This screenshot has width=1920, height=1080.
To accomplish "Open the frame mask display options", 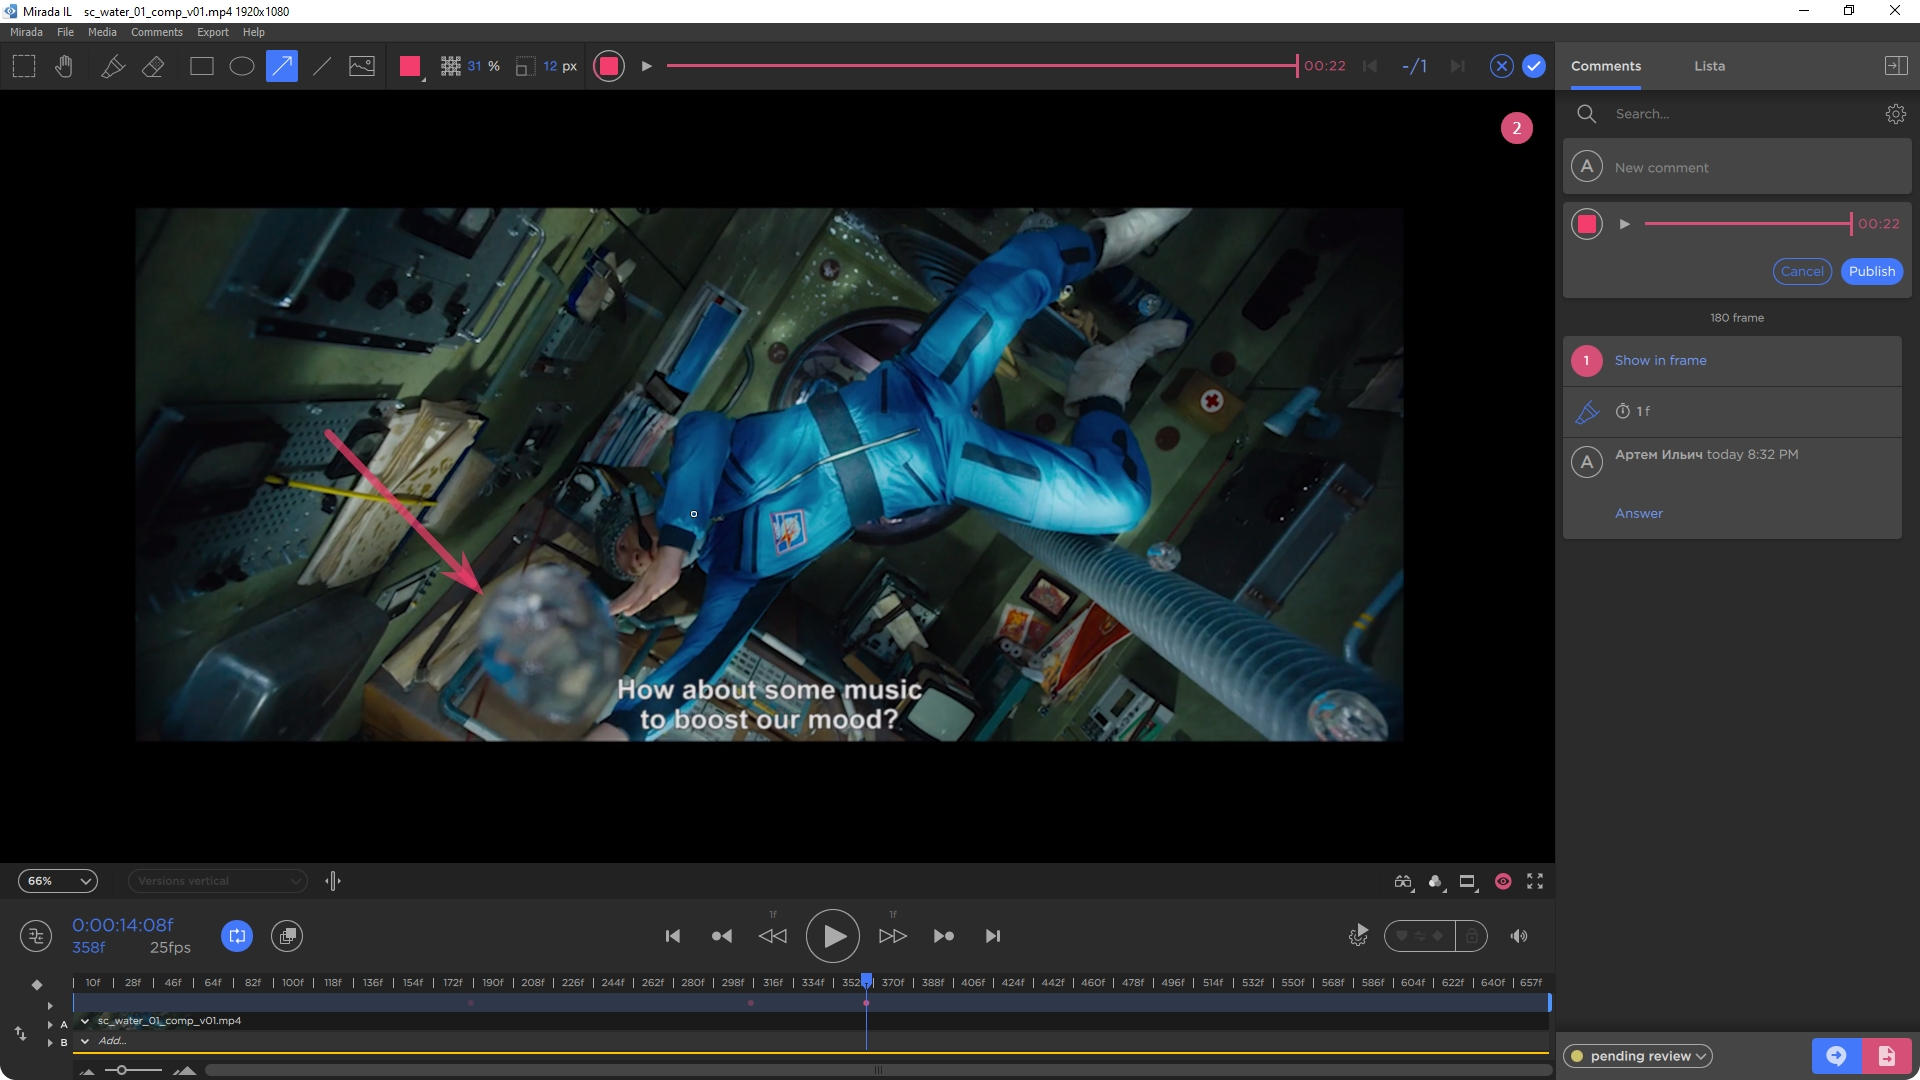I will [x=1468, y=881].
